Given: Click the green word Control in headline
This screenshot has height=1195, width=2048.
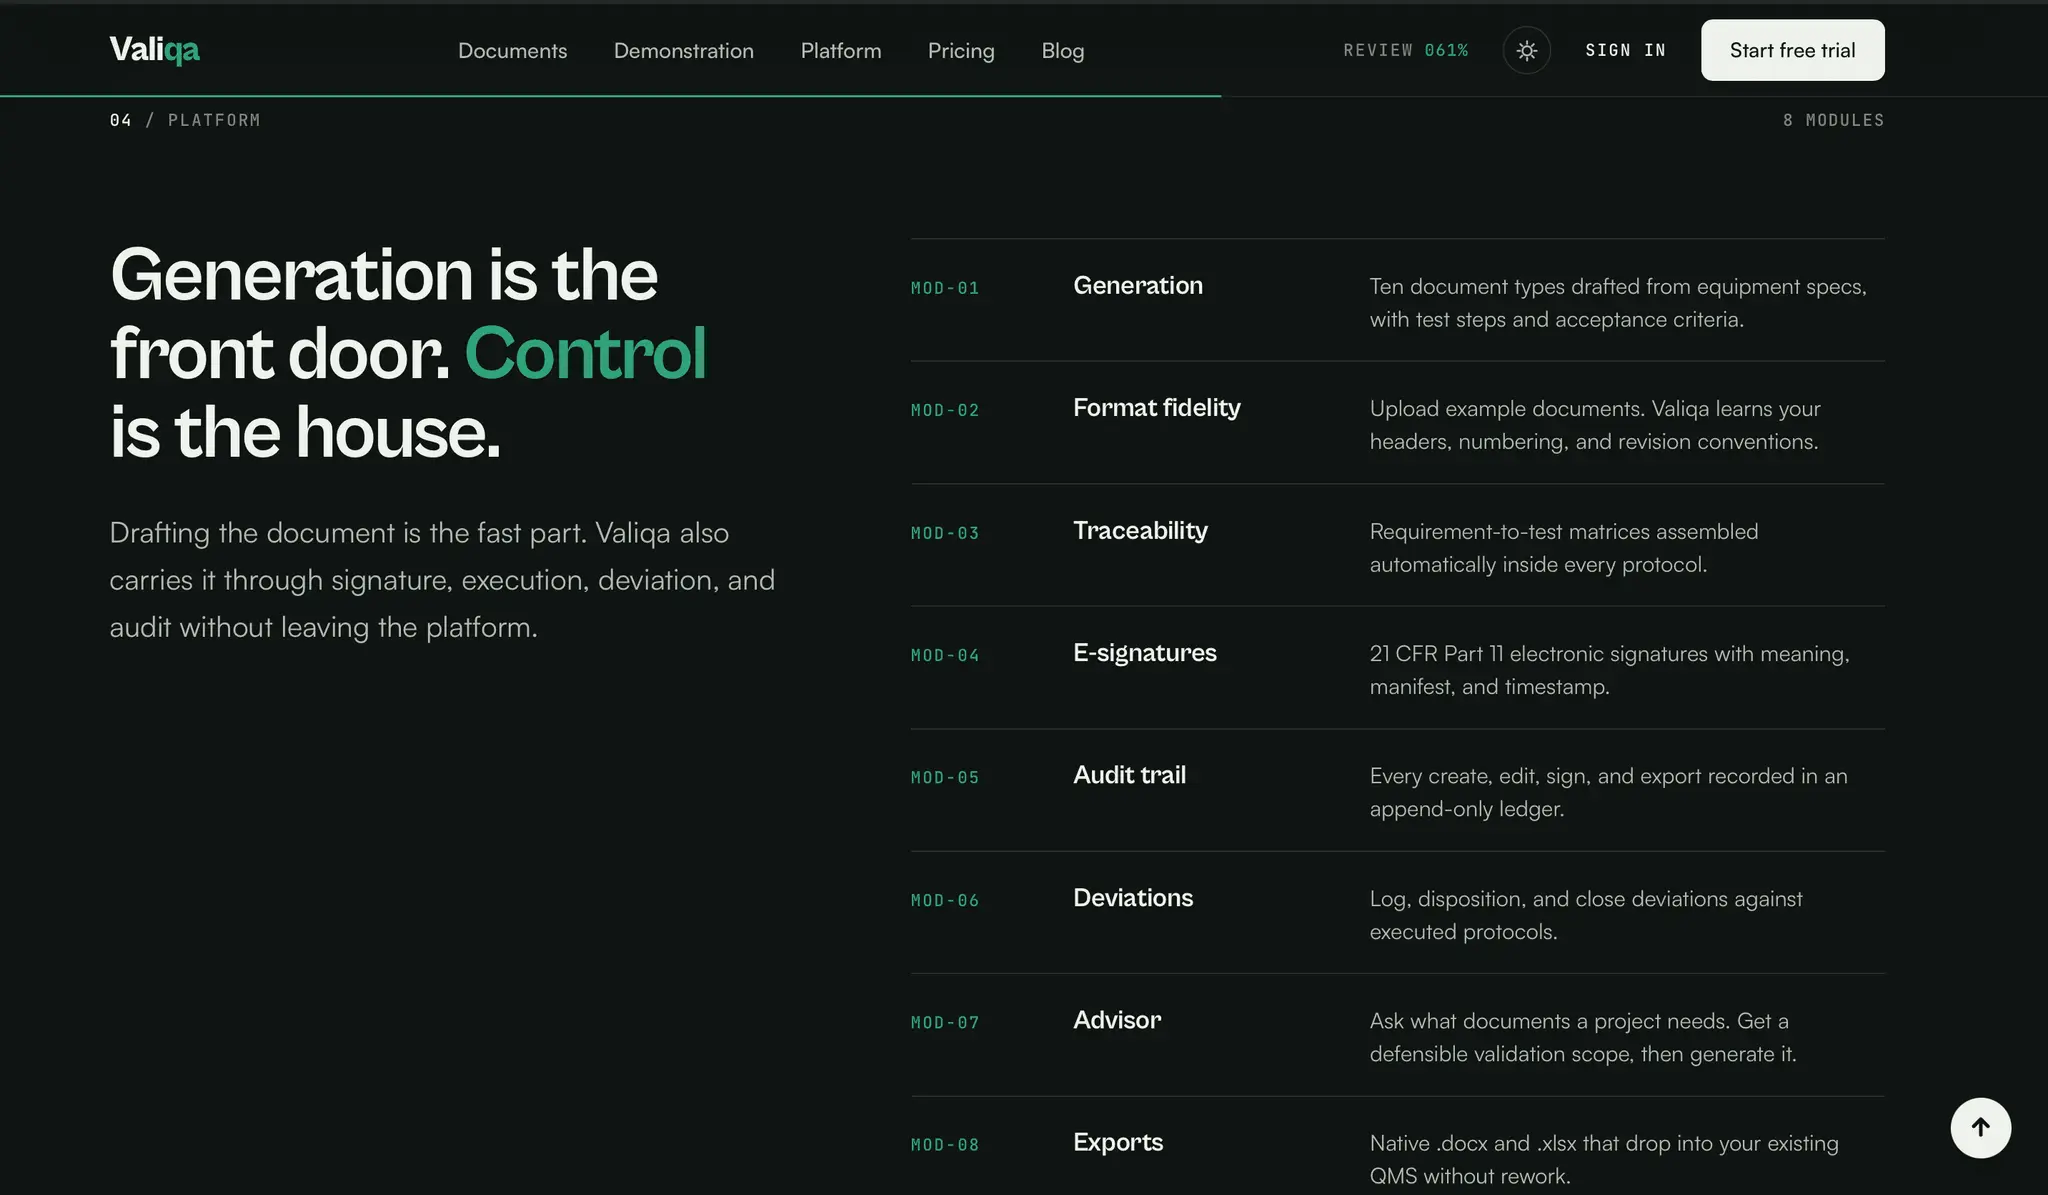Looking at the screenshot, I should point(585,353).
